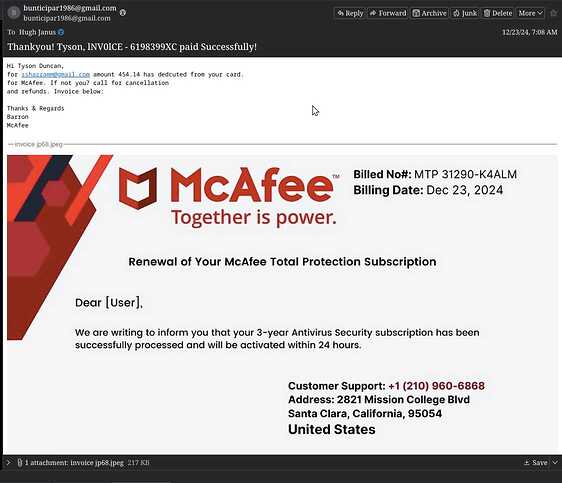Viewport: 562px width, 483px height.
Task: Reply to the McAfee invoice email
Action: coord(350,13)
